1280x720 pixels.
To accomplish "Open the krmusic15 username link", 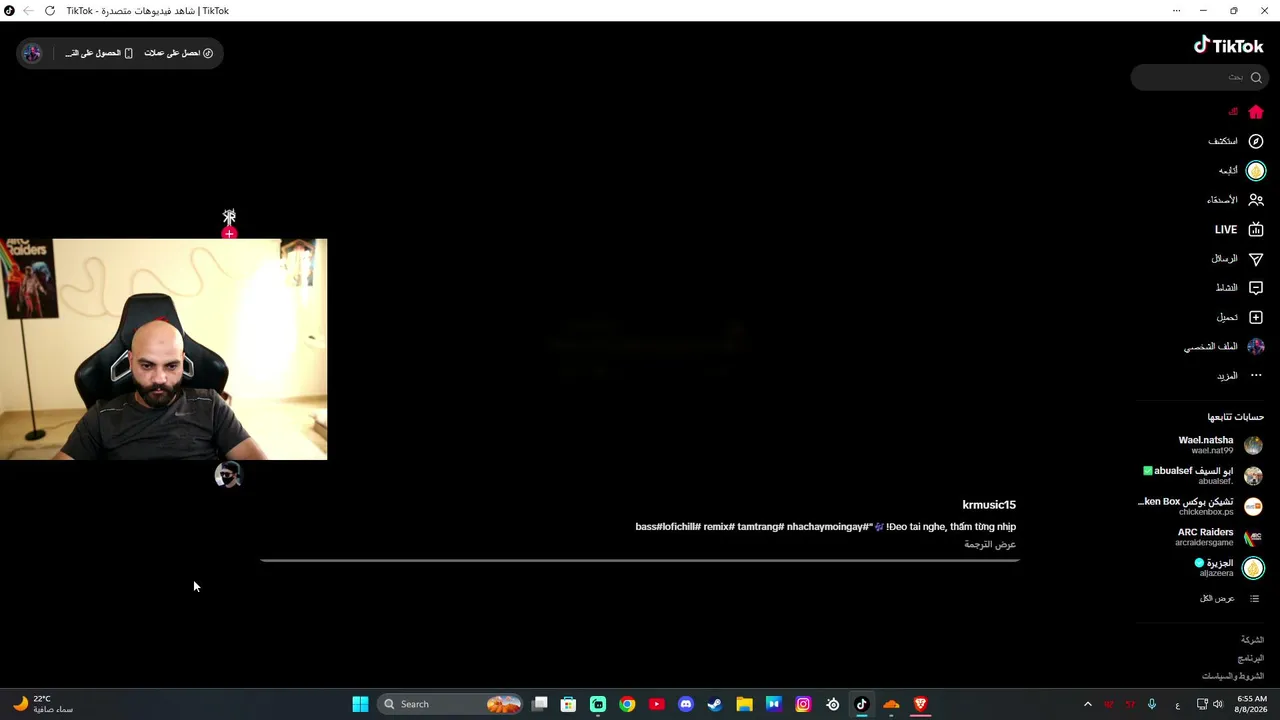I will tap(989, 505).
